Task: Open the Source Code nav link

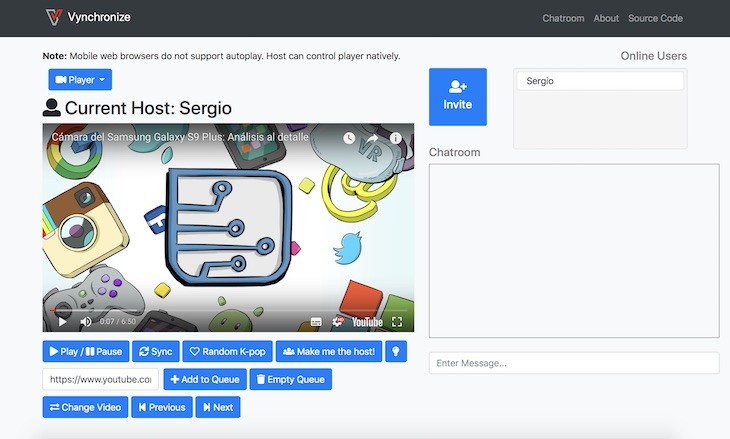Action: point(655,18)
